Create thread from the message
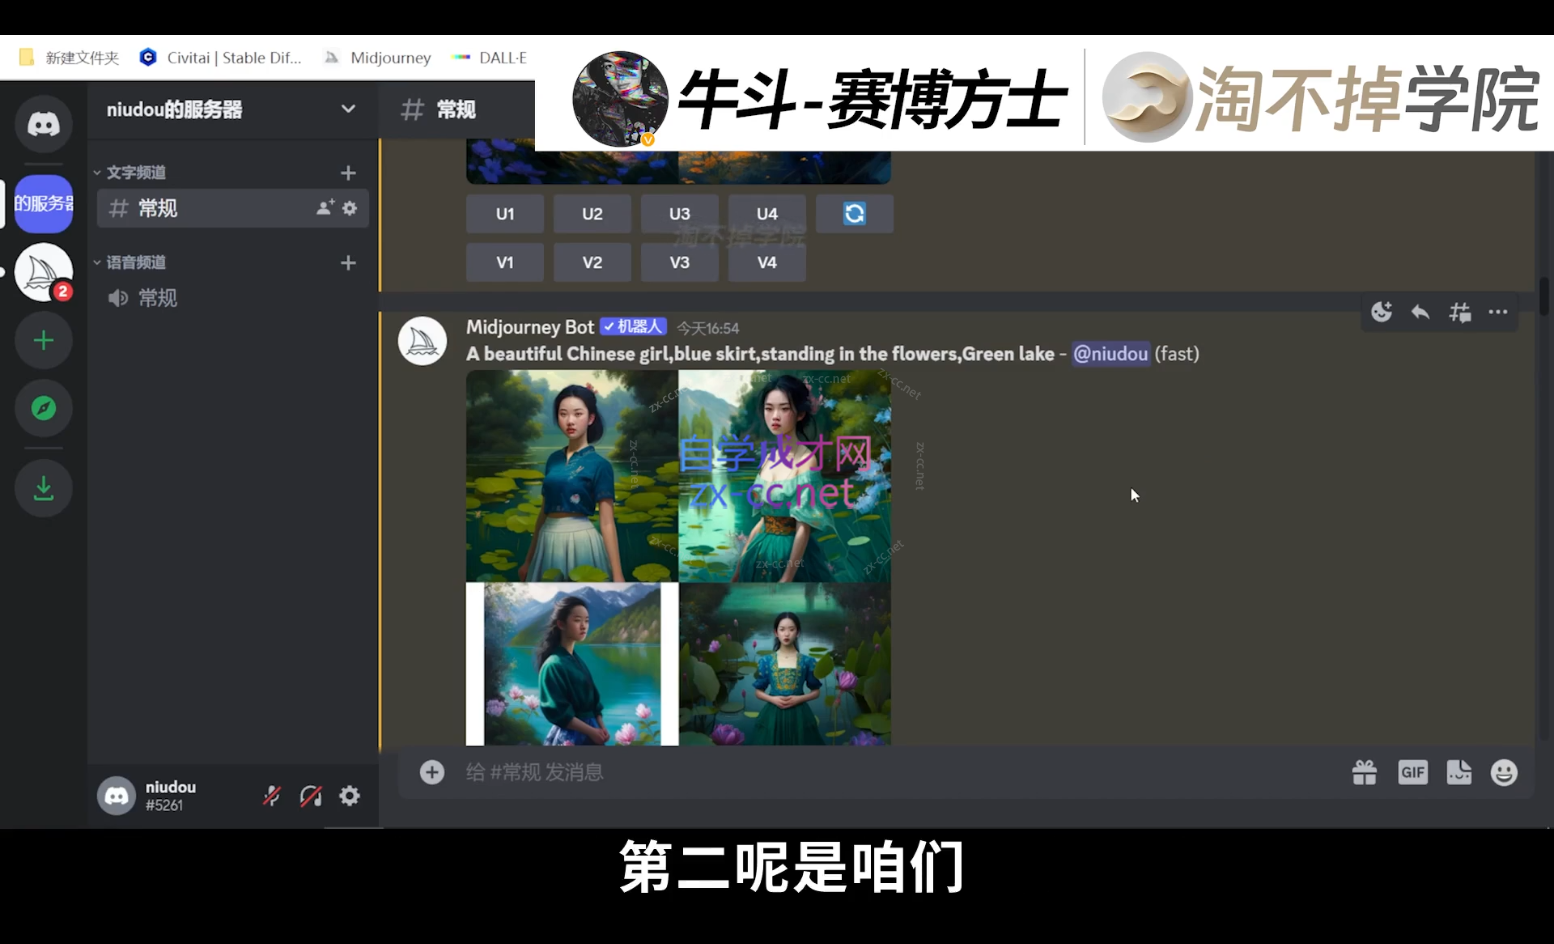The image size is (1554, 944). click(x=1459, y=312)
